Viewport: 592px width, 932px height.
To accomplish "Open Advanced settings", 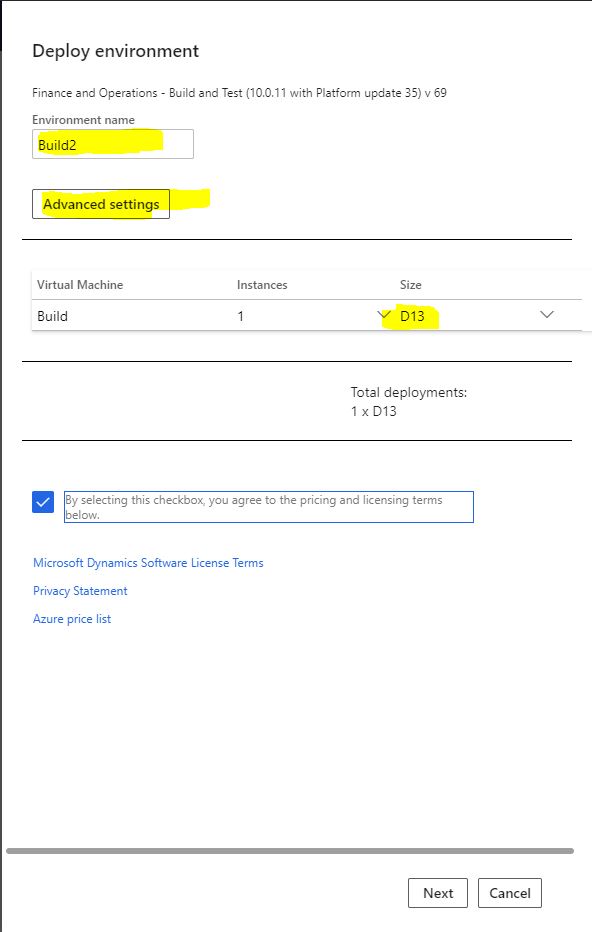I will click(x=101, y=204).
